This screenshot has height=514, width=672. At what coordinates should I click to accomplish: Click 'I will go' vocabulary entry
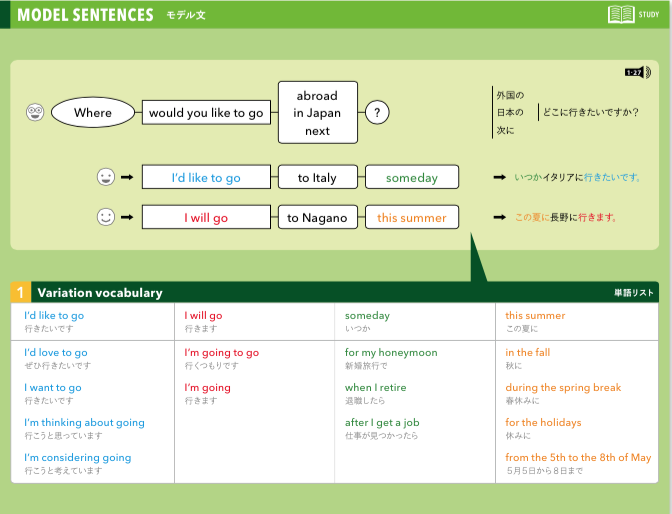204,316
